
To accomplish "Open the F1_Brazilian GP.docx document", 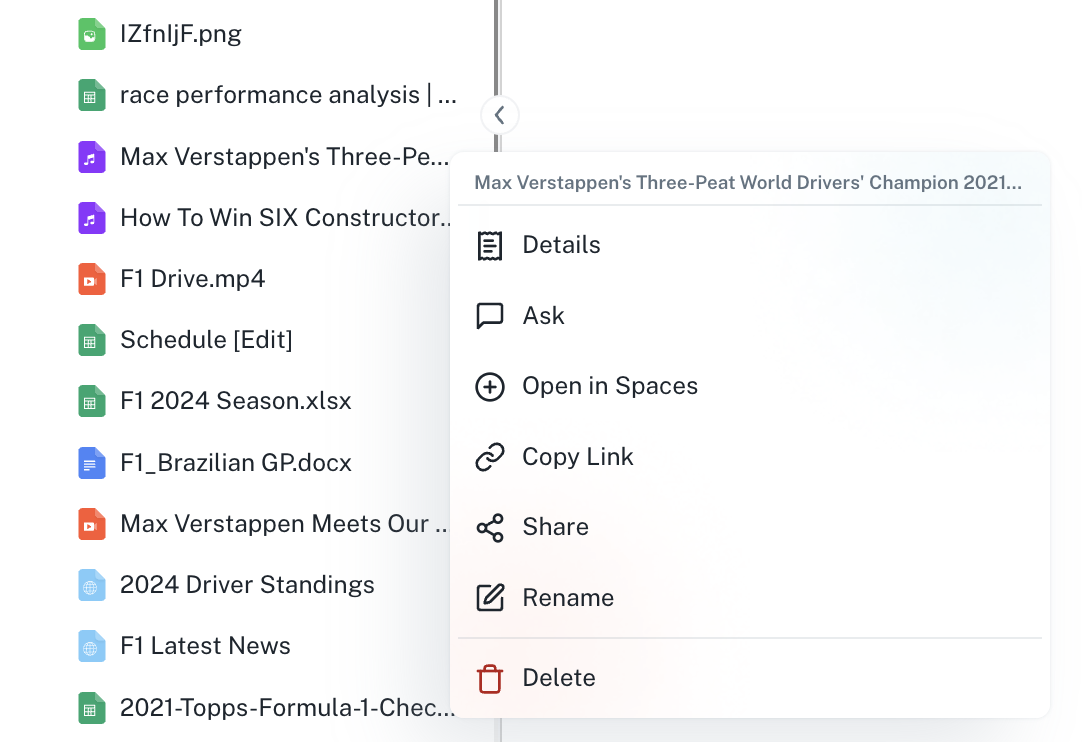I will click(235, 462).
